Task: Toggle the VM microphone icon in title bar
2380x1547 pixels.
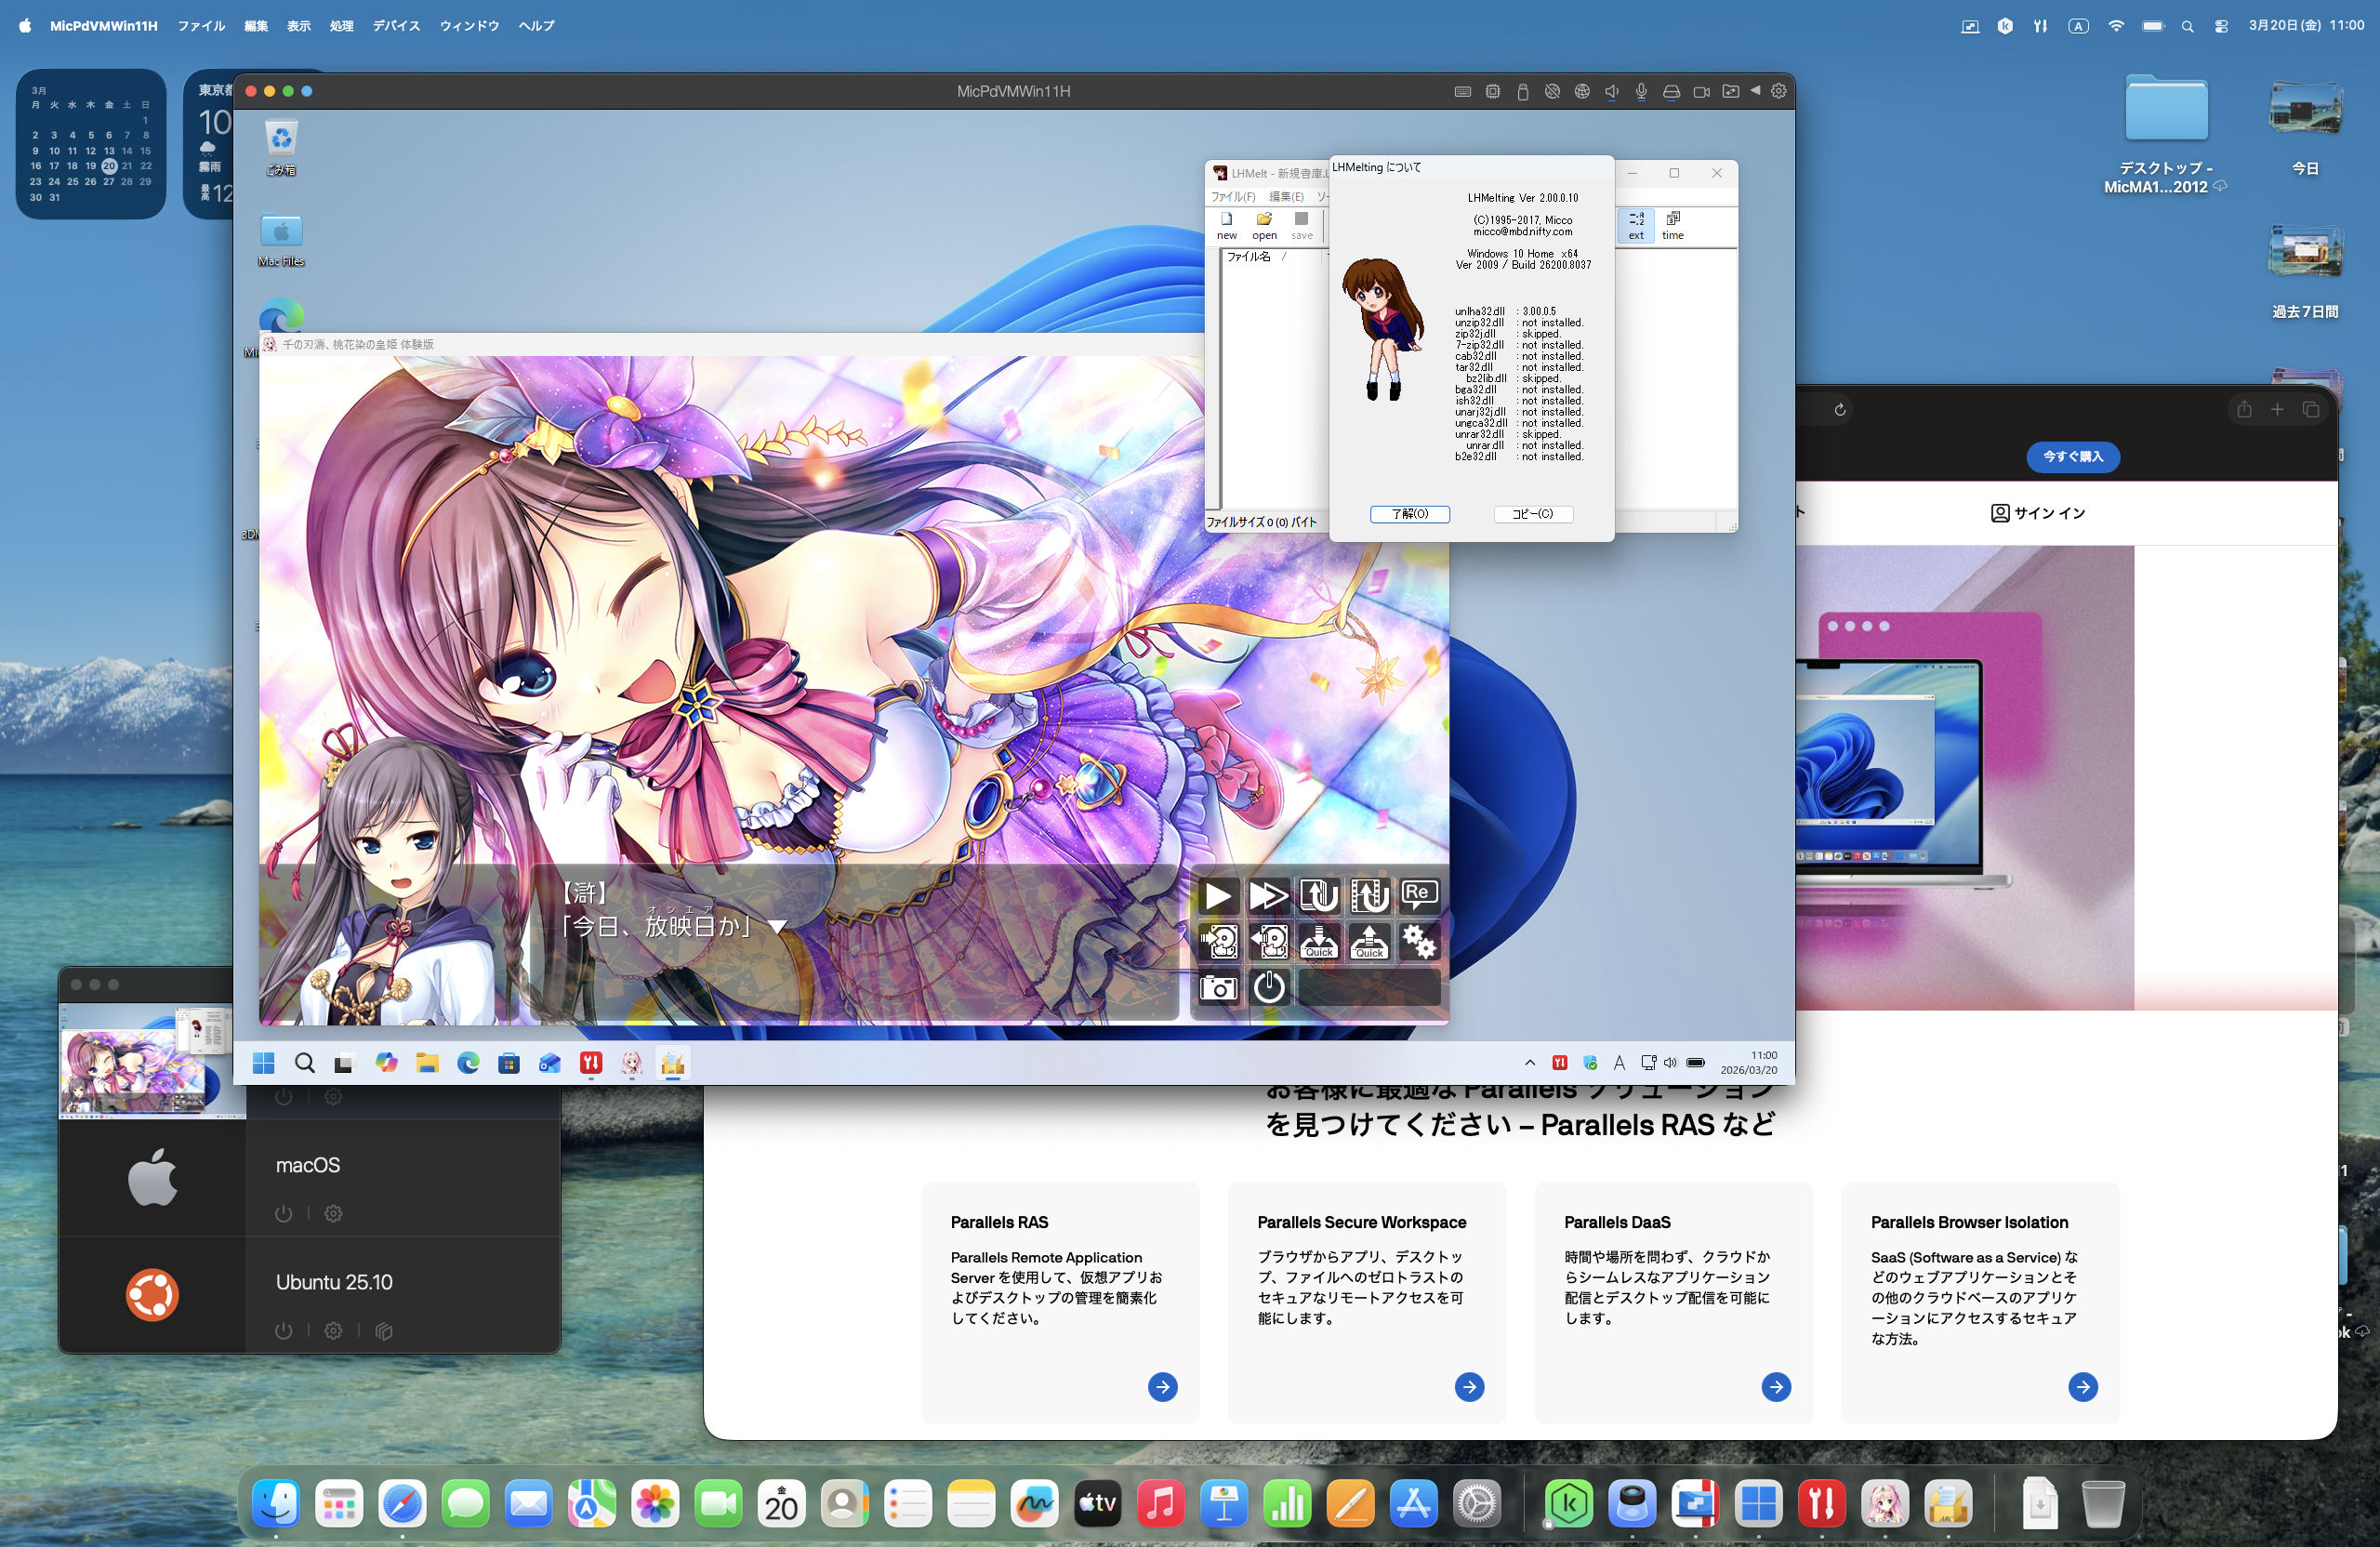Action: click(1641, 91)
